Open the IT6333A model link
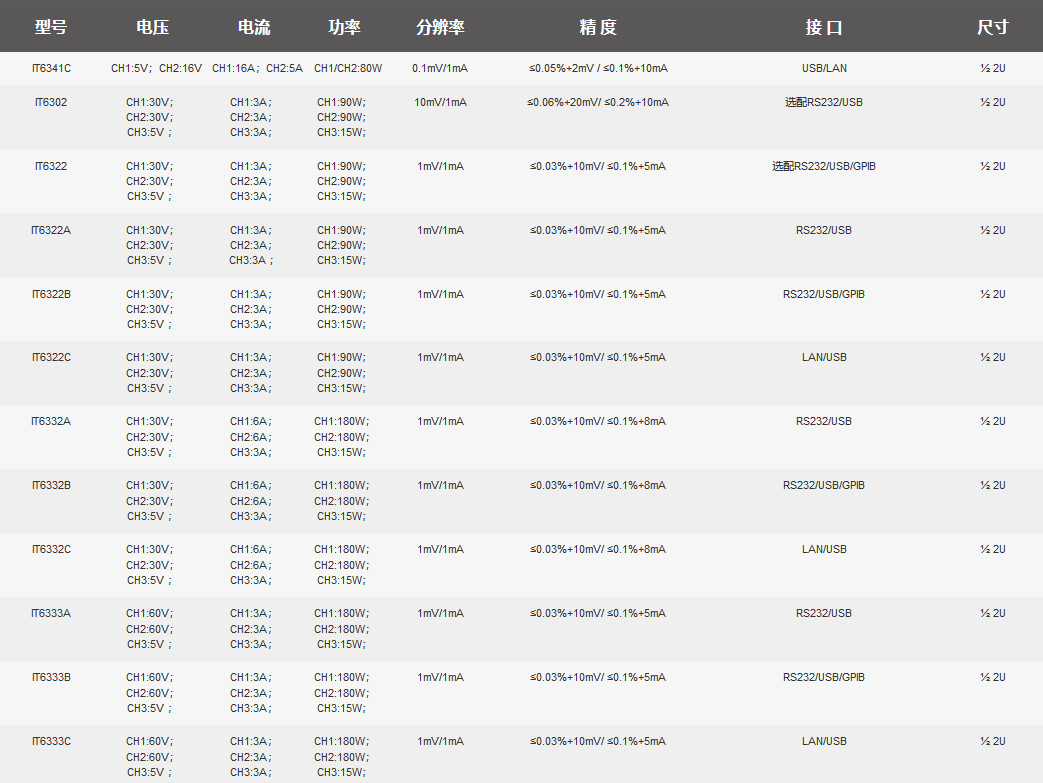The image size is (1043, 783). coord(51,613)
